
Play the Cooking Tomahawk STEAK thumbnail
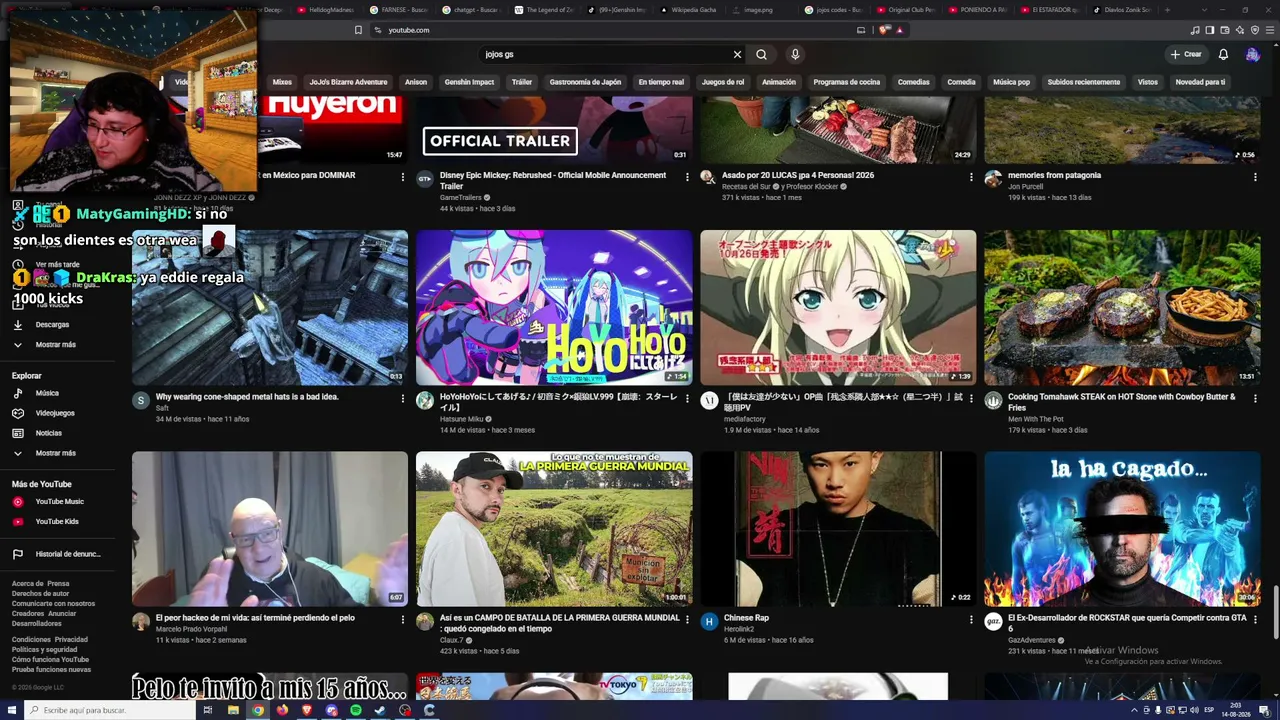(x=1122, y=308)
